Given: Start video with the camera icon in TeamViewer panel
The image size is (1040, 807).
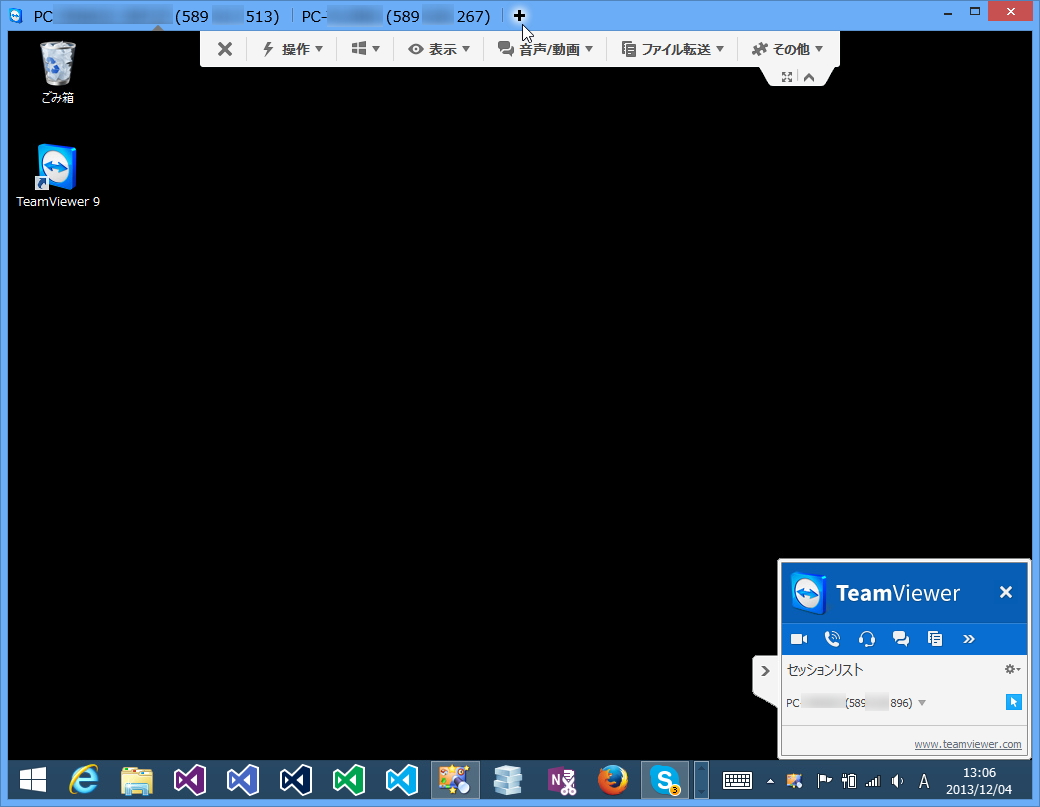Looking at the screenshot, I should point(799,639).
